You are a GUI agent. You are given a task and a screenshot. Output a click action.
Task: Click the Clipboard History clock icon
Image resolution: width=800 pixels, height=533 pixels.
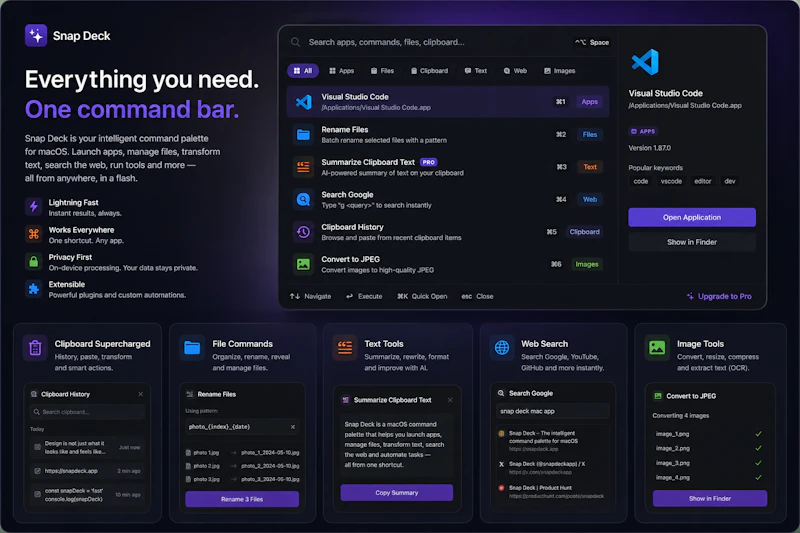[303, 232]
